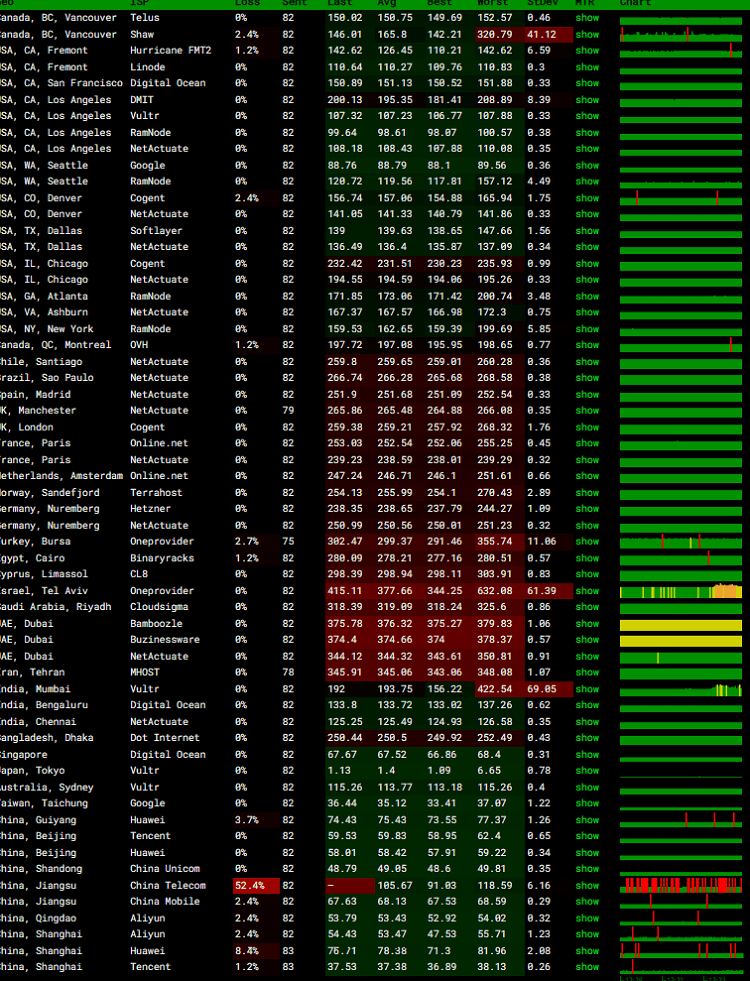Select the 52.4% loss cell

click(256, 885)
